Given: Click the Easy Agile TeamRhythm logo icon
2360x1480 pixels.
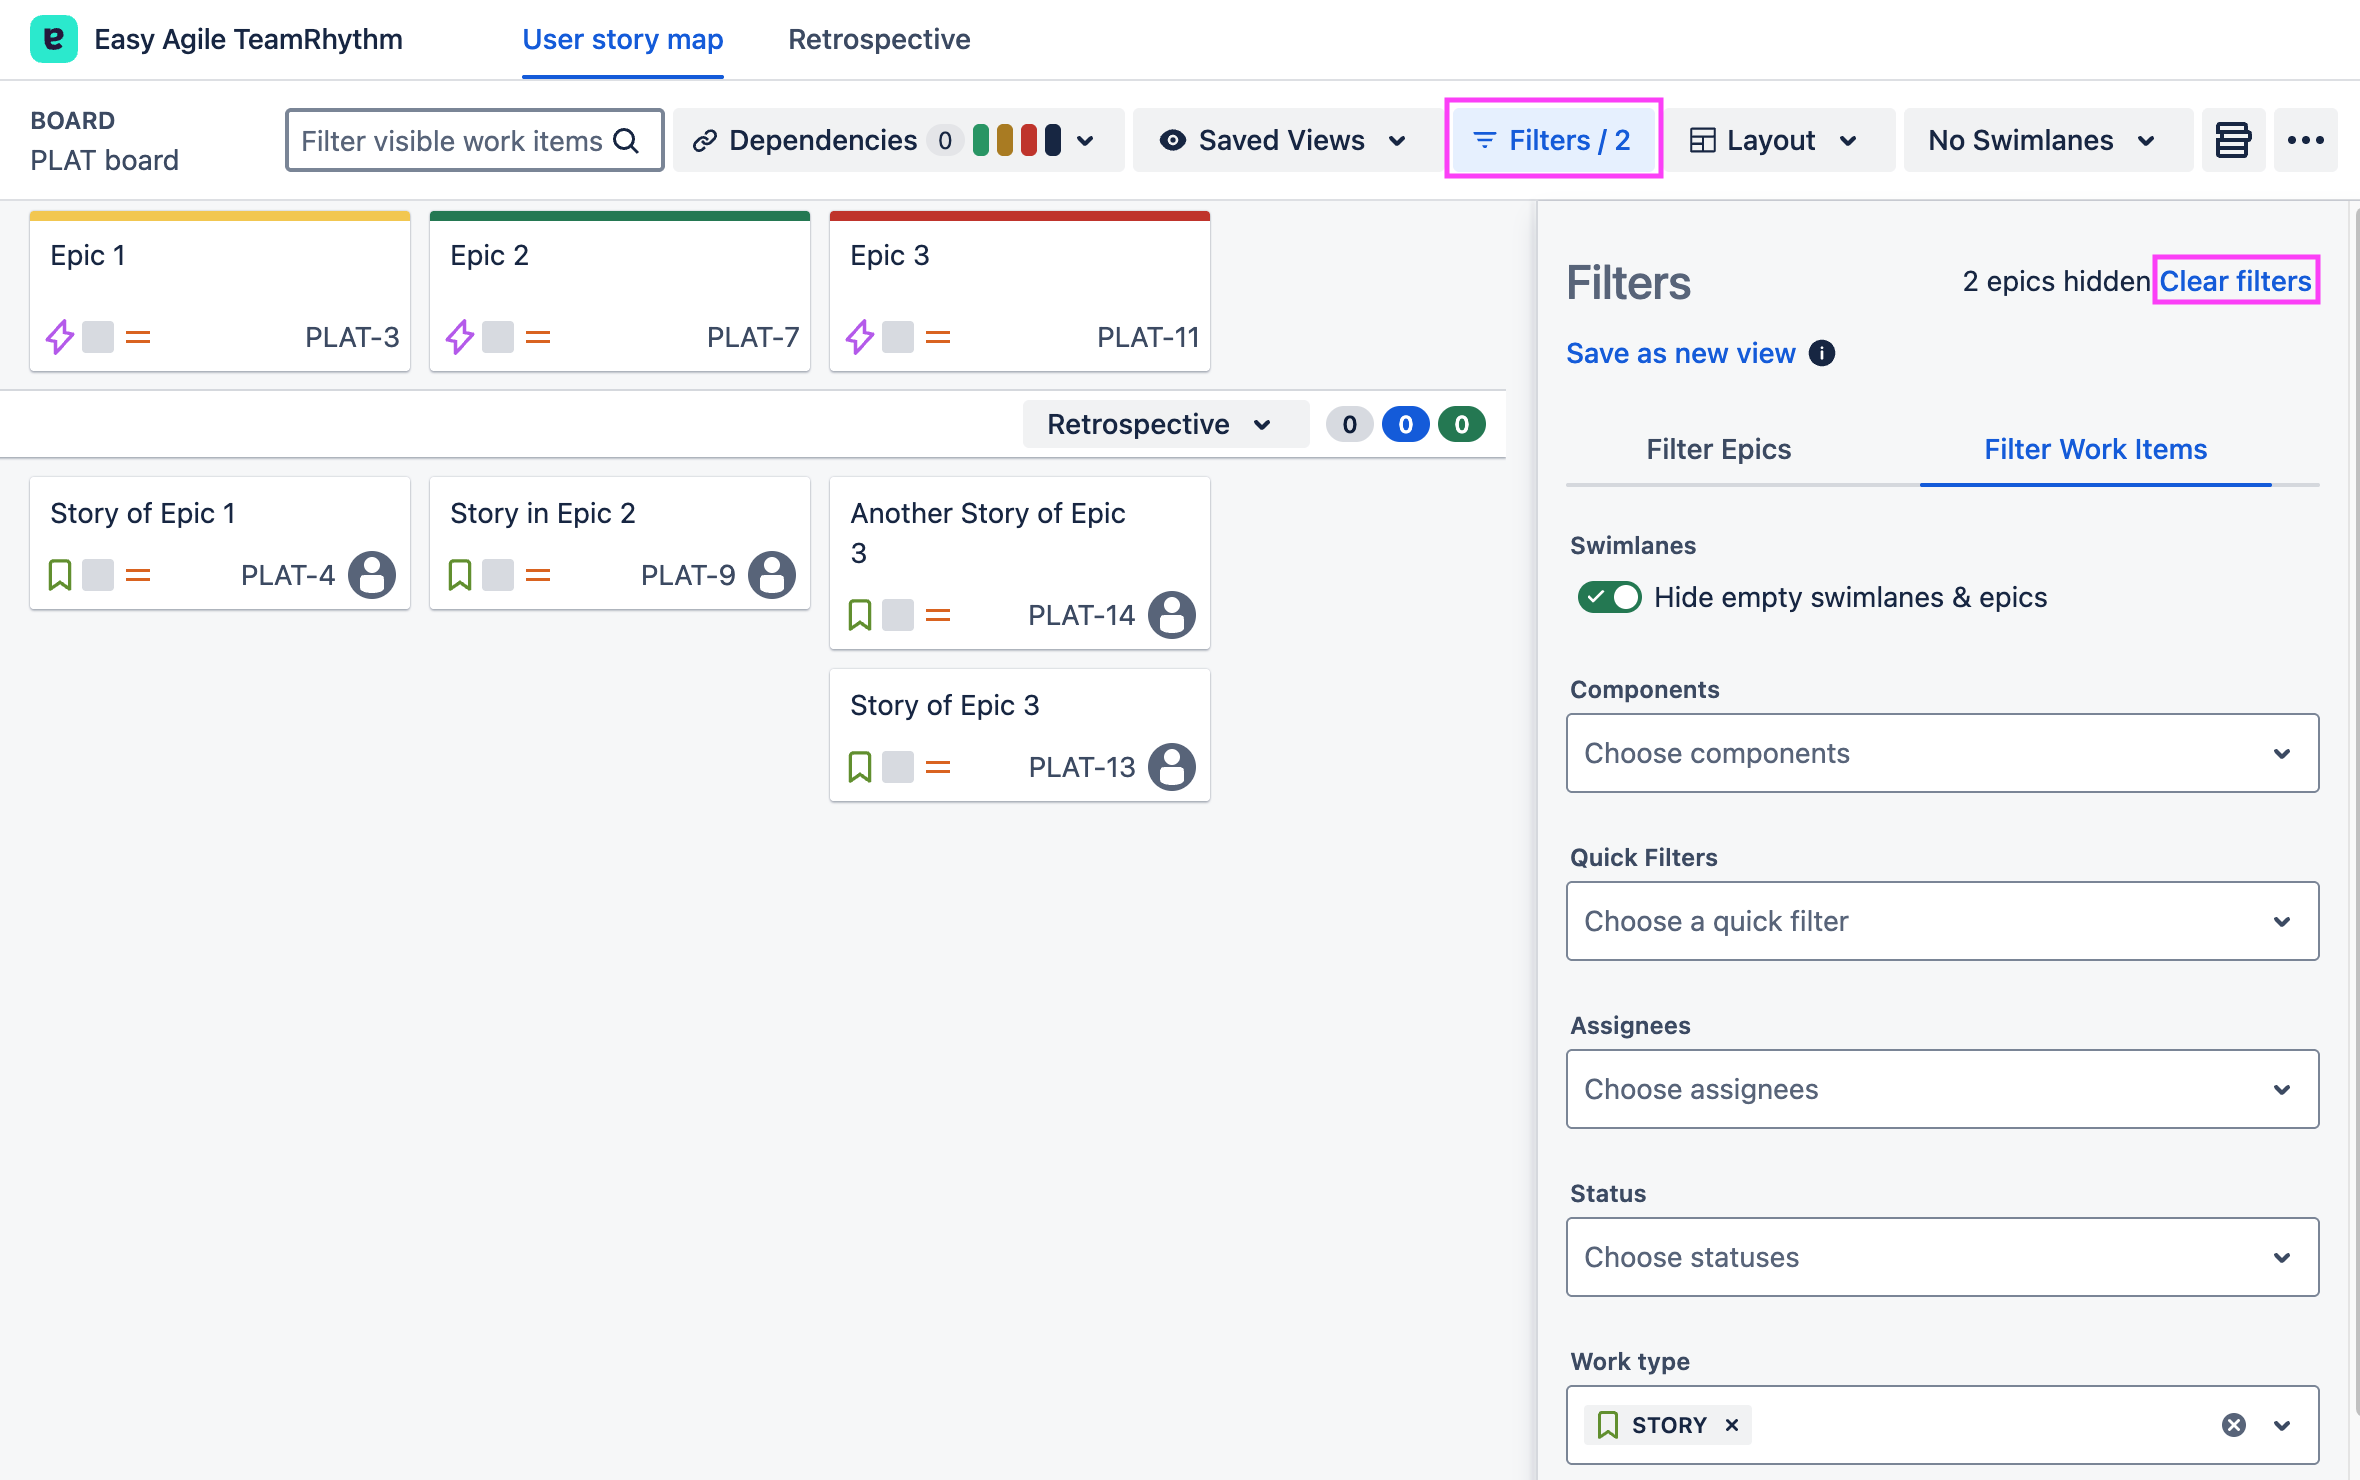Looking at the screenshot, I should tap(53, 39).
